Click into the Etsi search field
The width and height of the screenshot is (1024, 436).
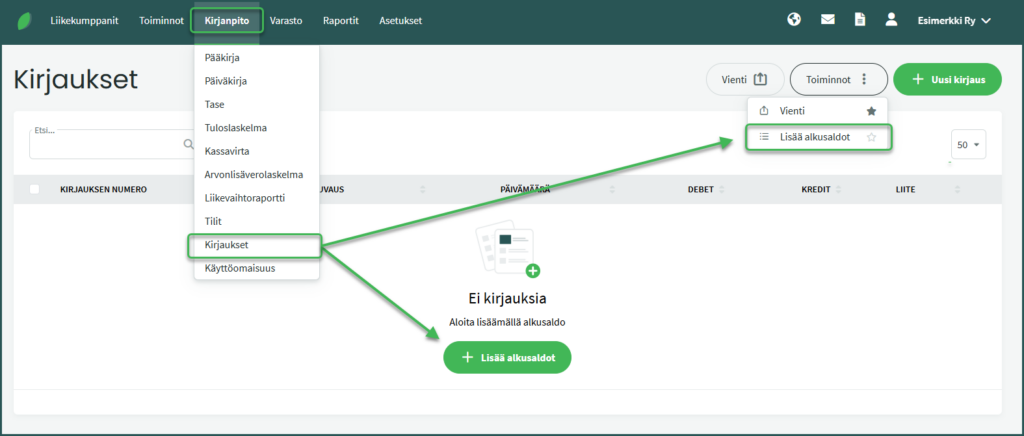[x=105, y=145]
